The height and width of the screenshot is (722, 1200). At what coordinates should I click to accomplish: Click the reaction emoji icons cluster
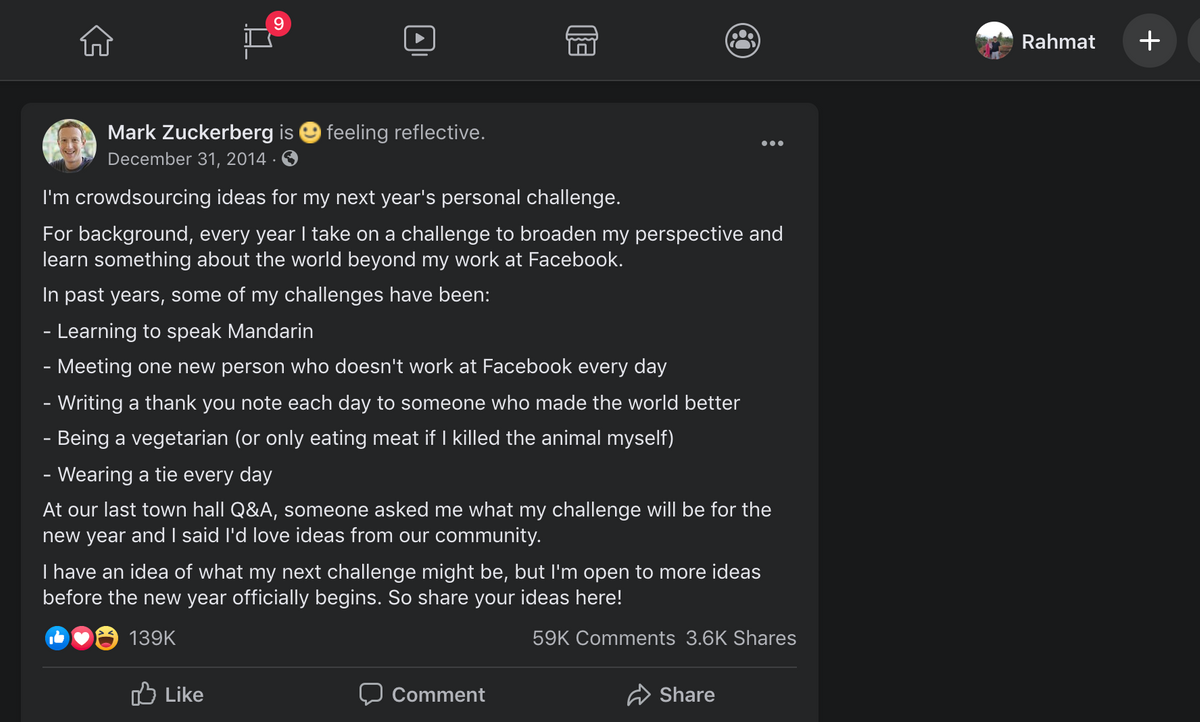[x=82, y=638]
